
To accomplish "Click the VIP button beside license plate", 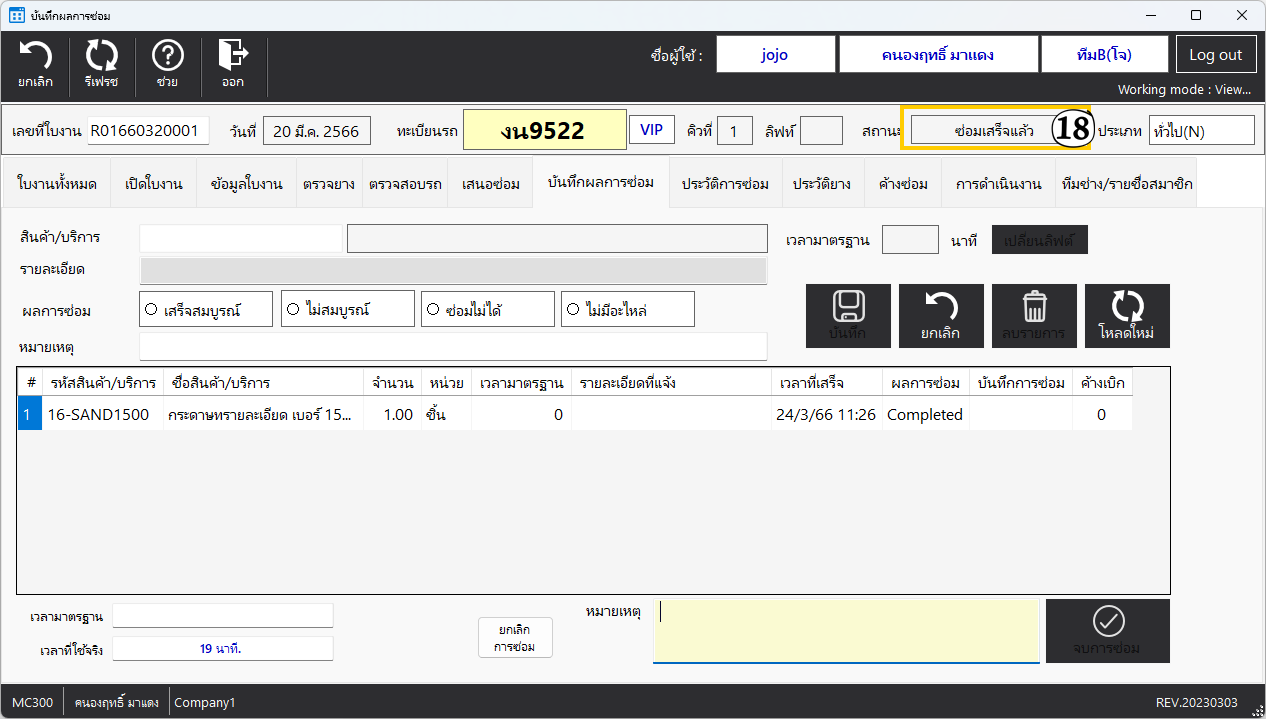I will point(651,130).
